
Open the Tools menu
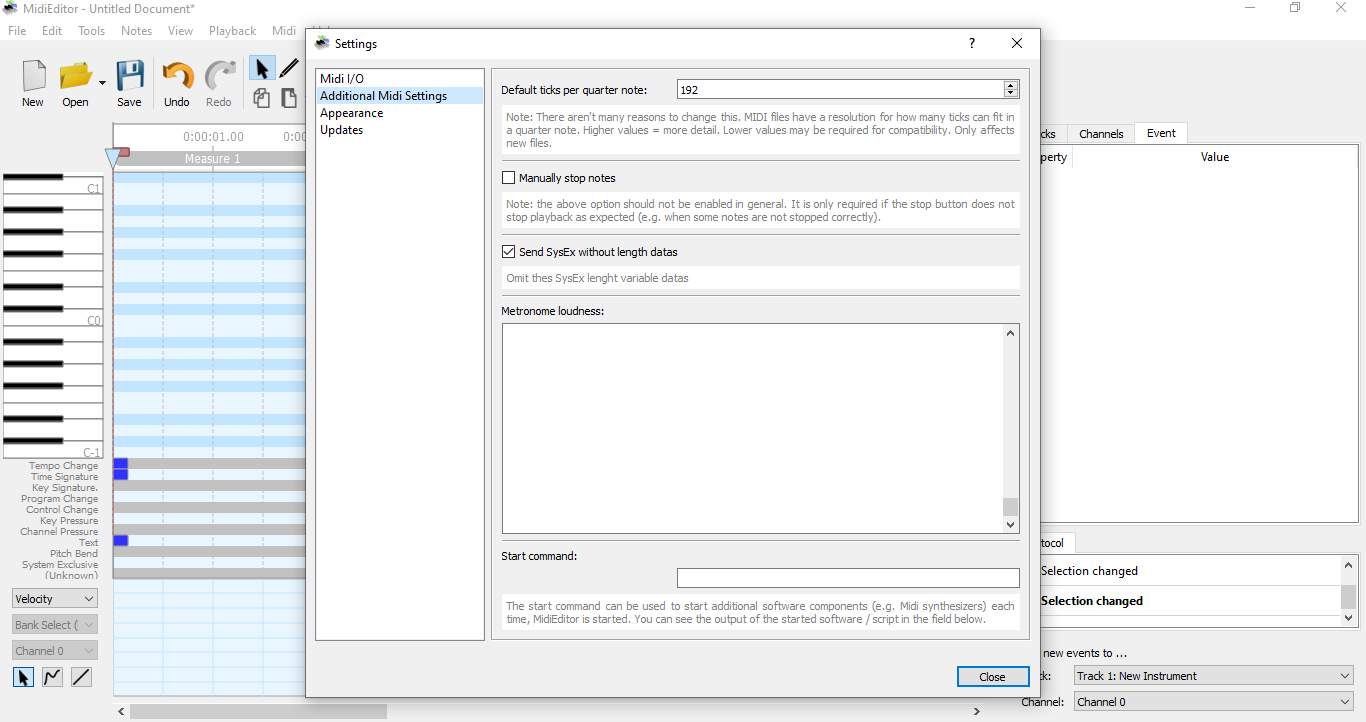point(92,31)
